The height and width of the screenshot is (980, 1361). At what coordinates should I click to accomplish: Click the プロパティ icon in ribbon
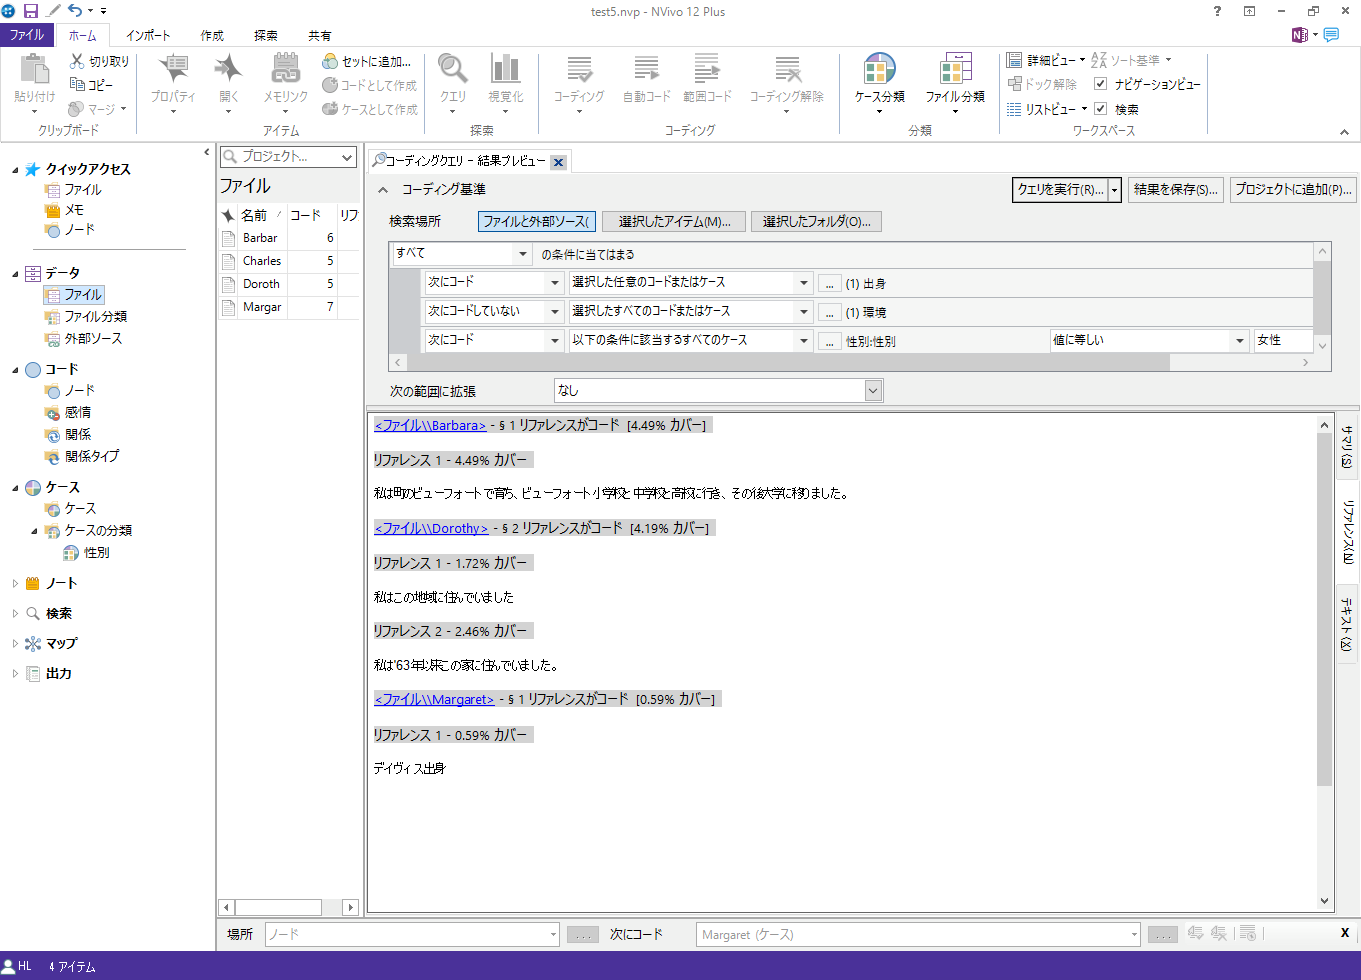coord(173,70)
